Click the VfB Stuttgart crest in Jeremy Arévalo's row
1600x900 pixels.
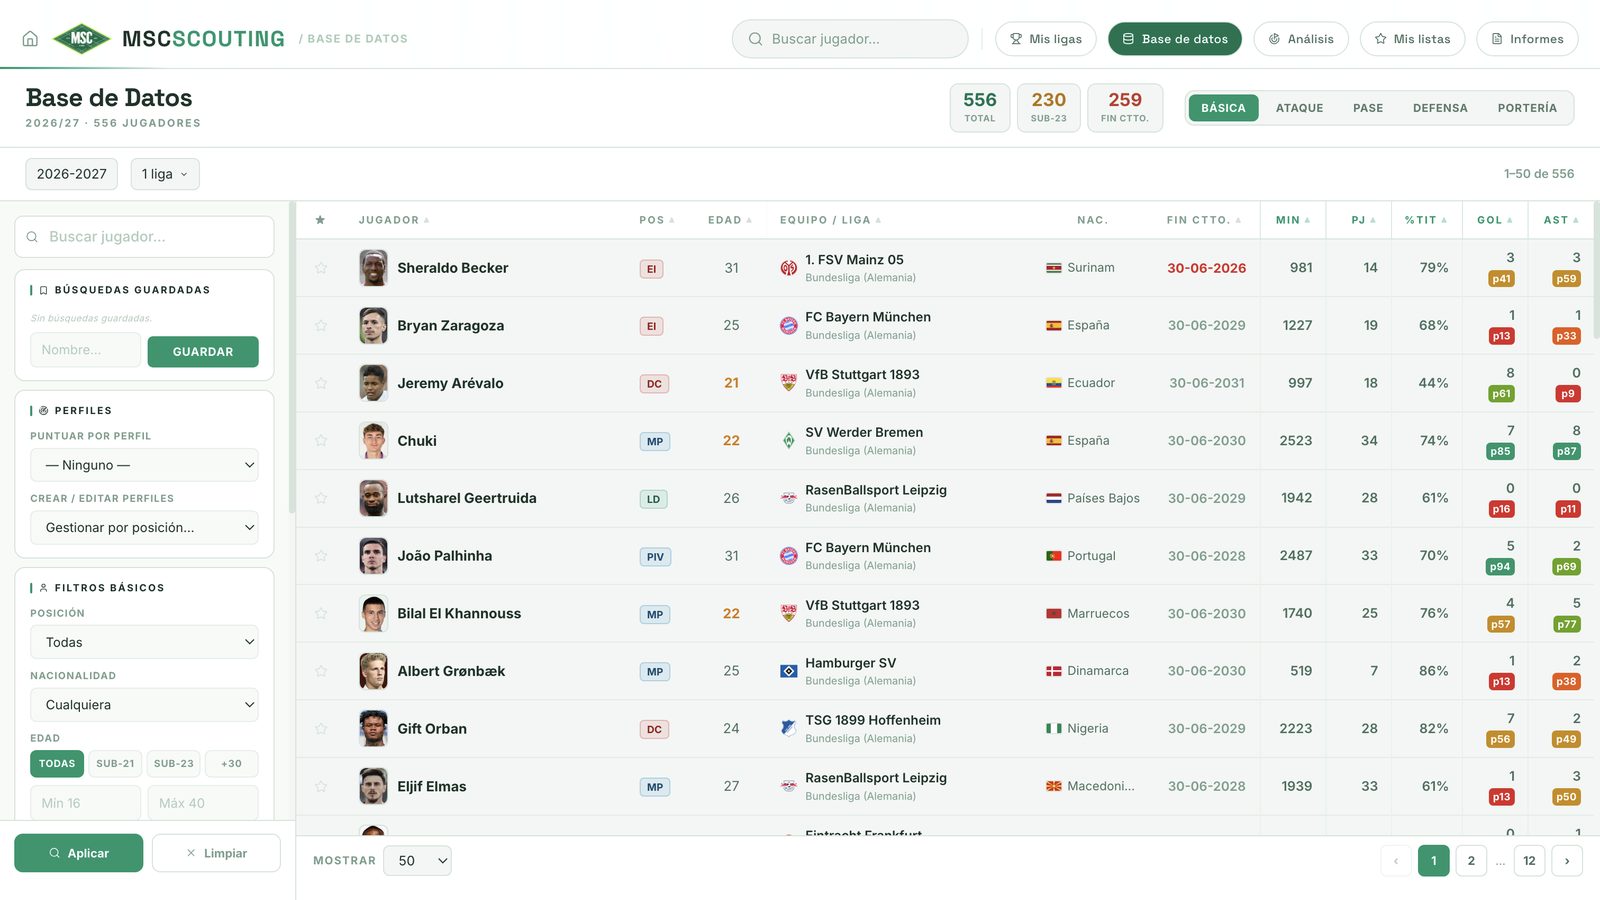point(789,383)
